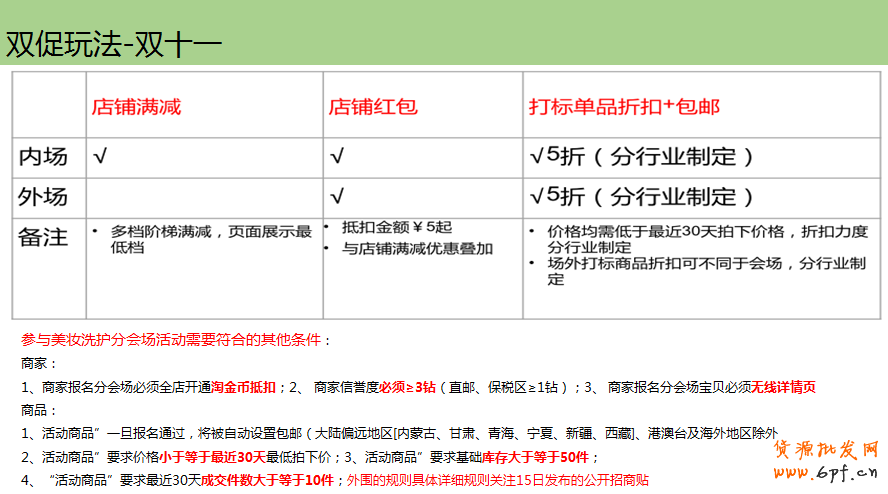Open the www.6pf.com watermark link

point(826,470)
